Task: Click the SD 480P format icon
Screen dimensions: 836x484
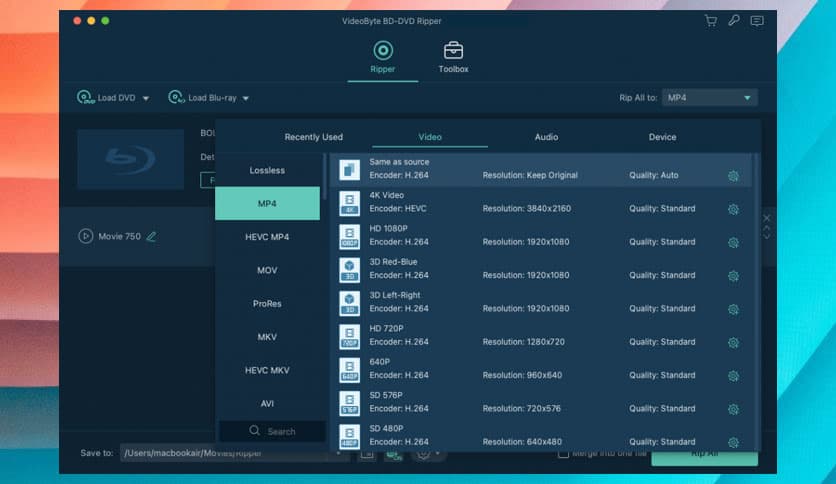Action: pyautogui.click(x=349, y=437)
